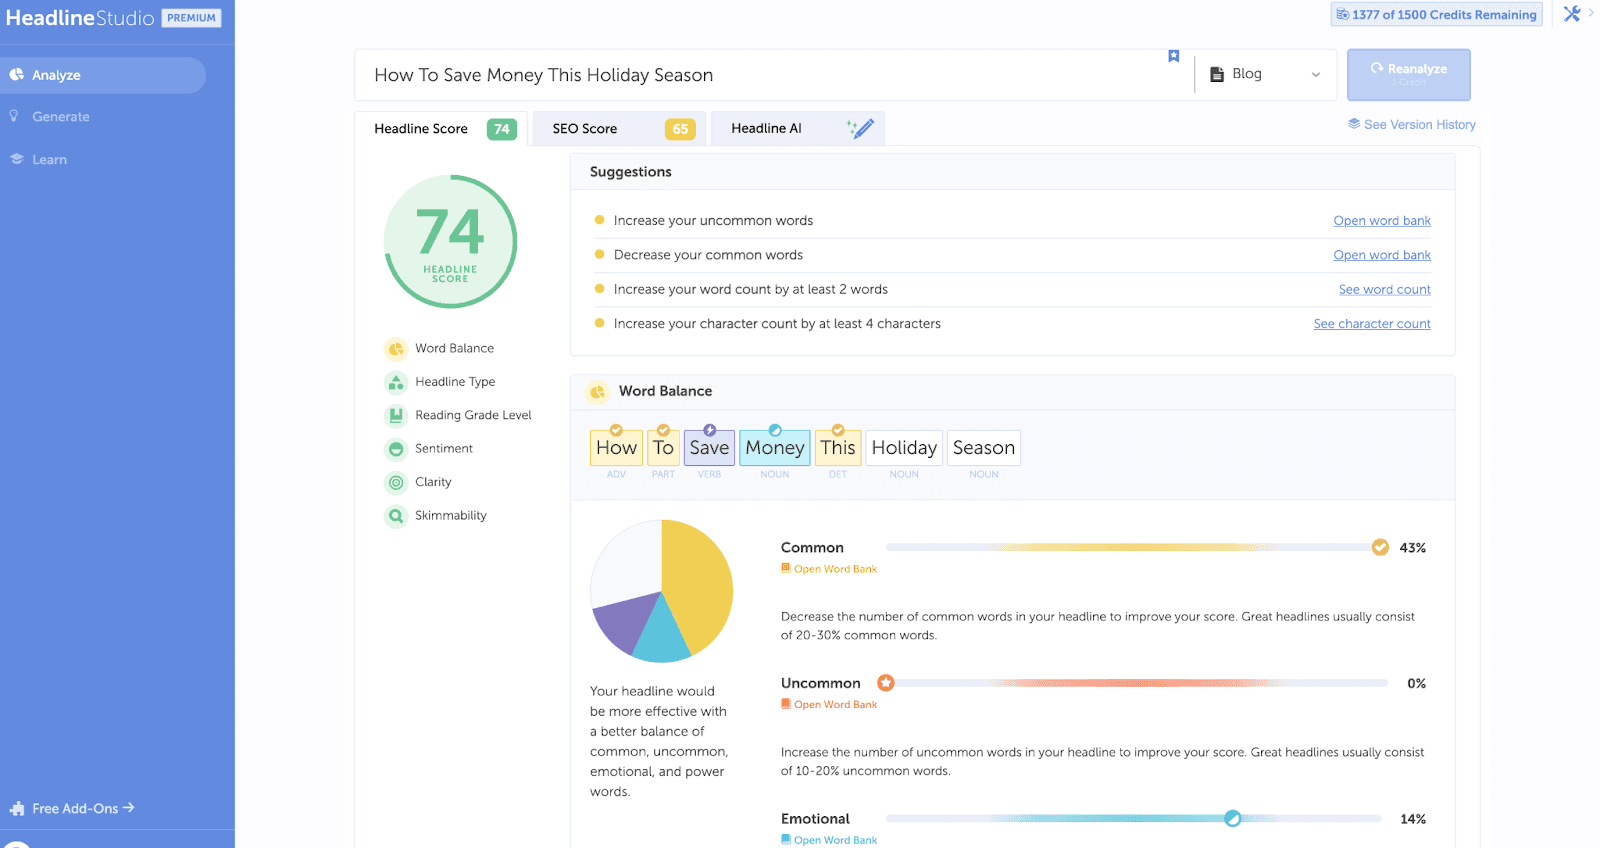
Task: Open the tools wrench icon at top right
Action: pos(1572,14)
